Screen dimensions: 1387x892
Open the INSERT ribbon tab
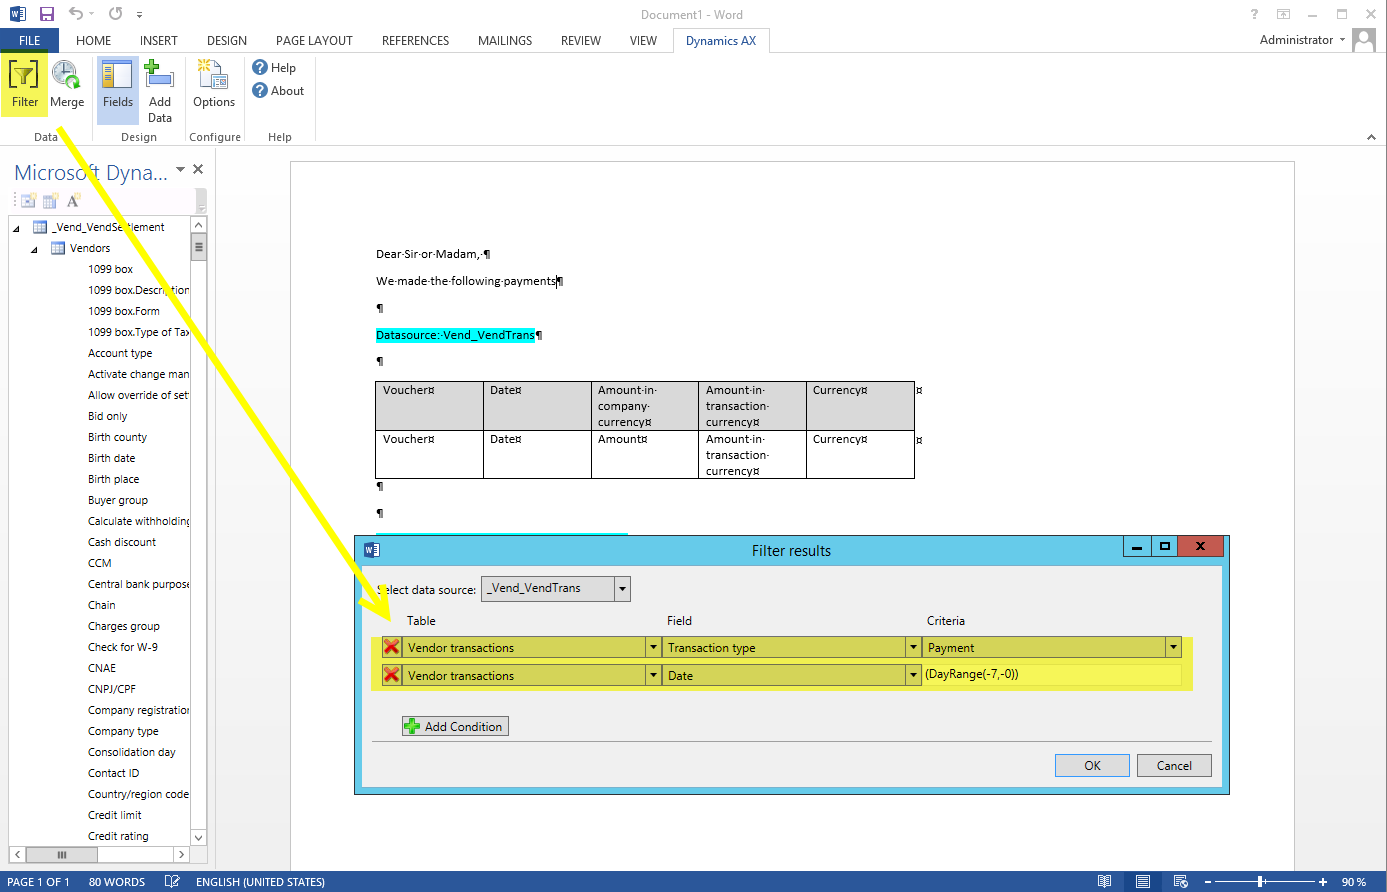158,41
